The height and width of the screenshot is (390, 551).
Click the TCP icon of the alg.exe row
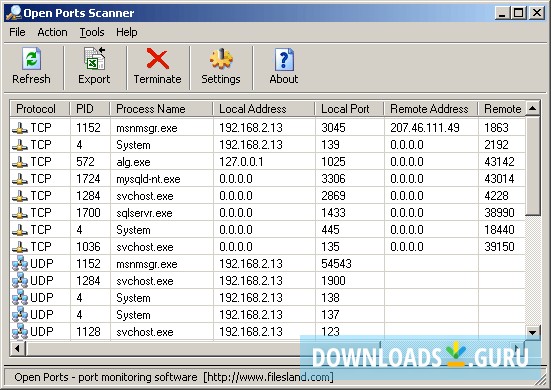tap(20, 162)
